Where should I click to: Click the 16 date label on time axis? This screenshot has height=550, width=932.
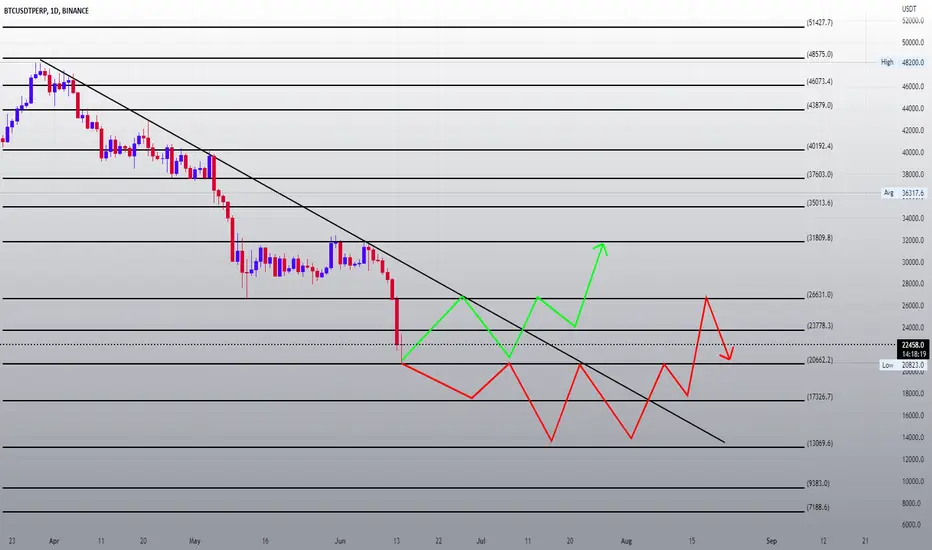265,541
